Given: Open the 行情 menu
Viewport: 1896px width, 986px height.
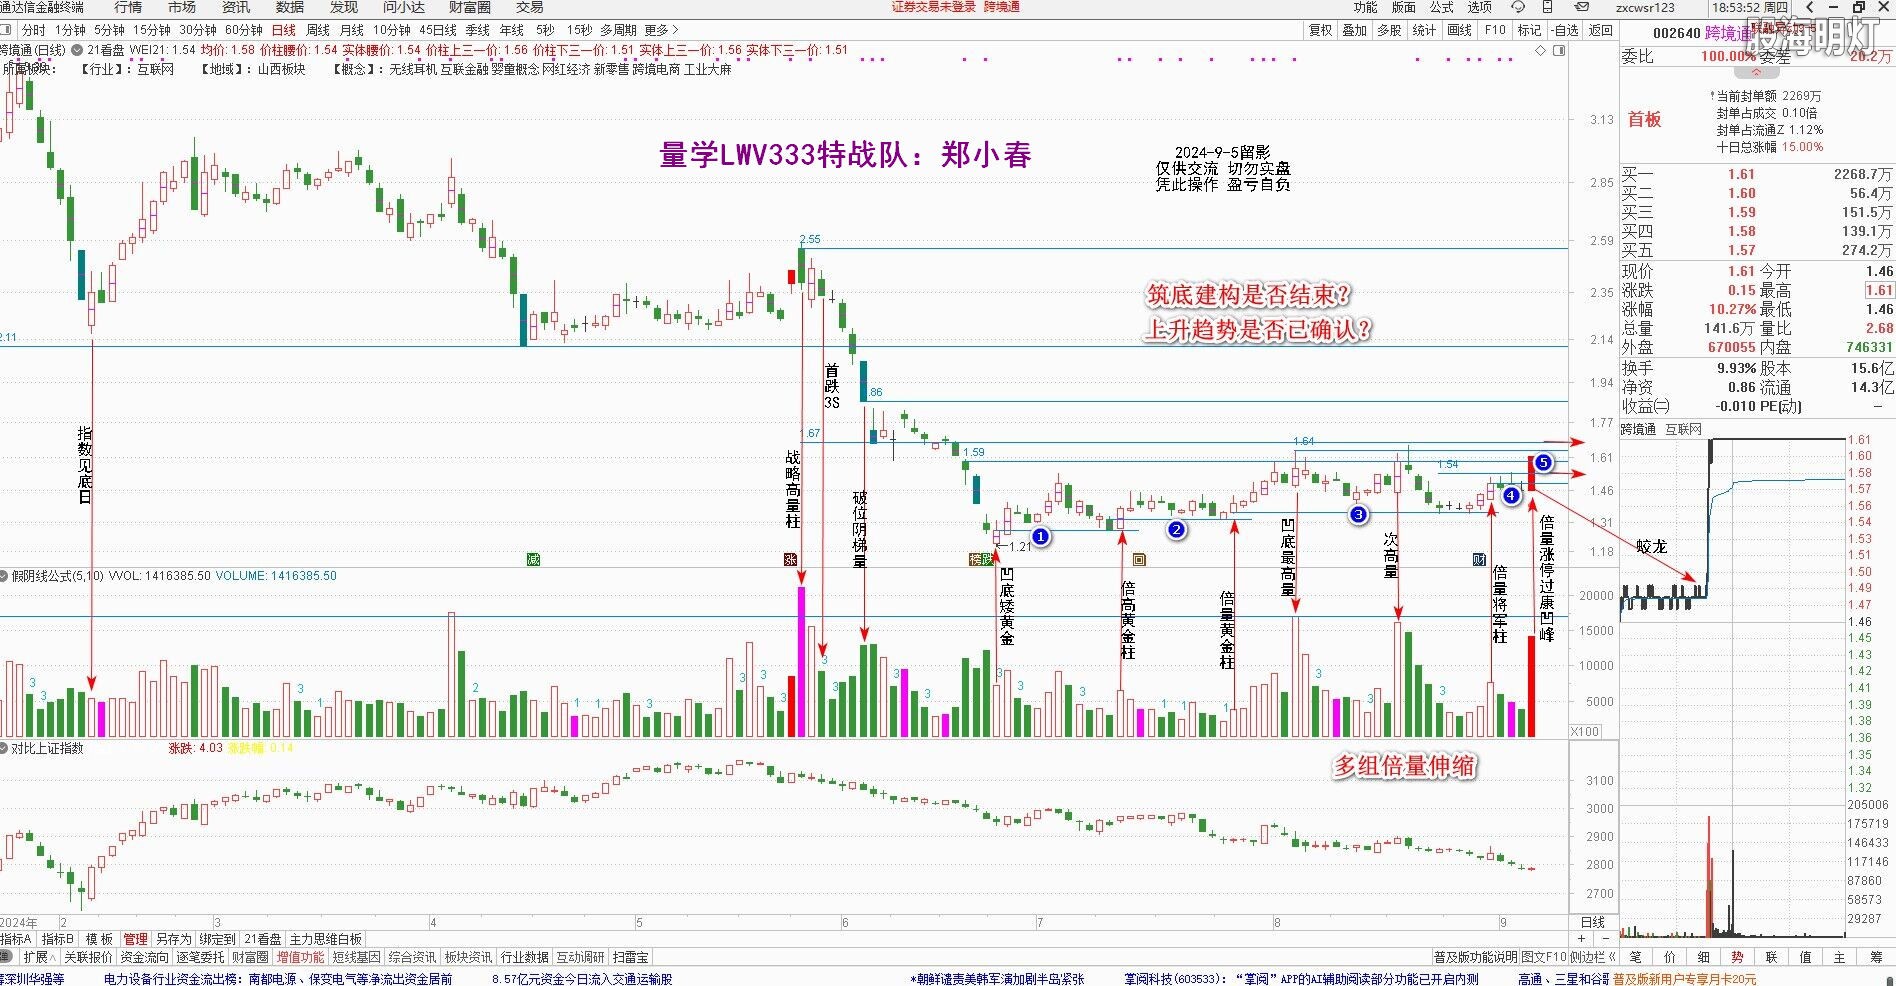Looking at the screenshot, I should pos(127,7).
